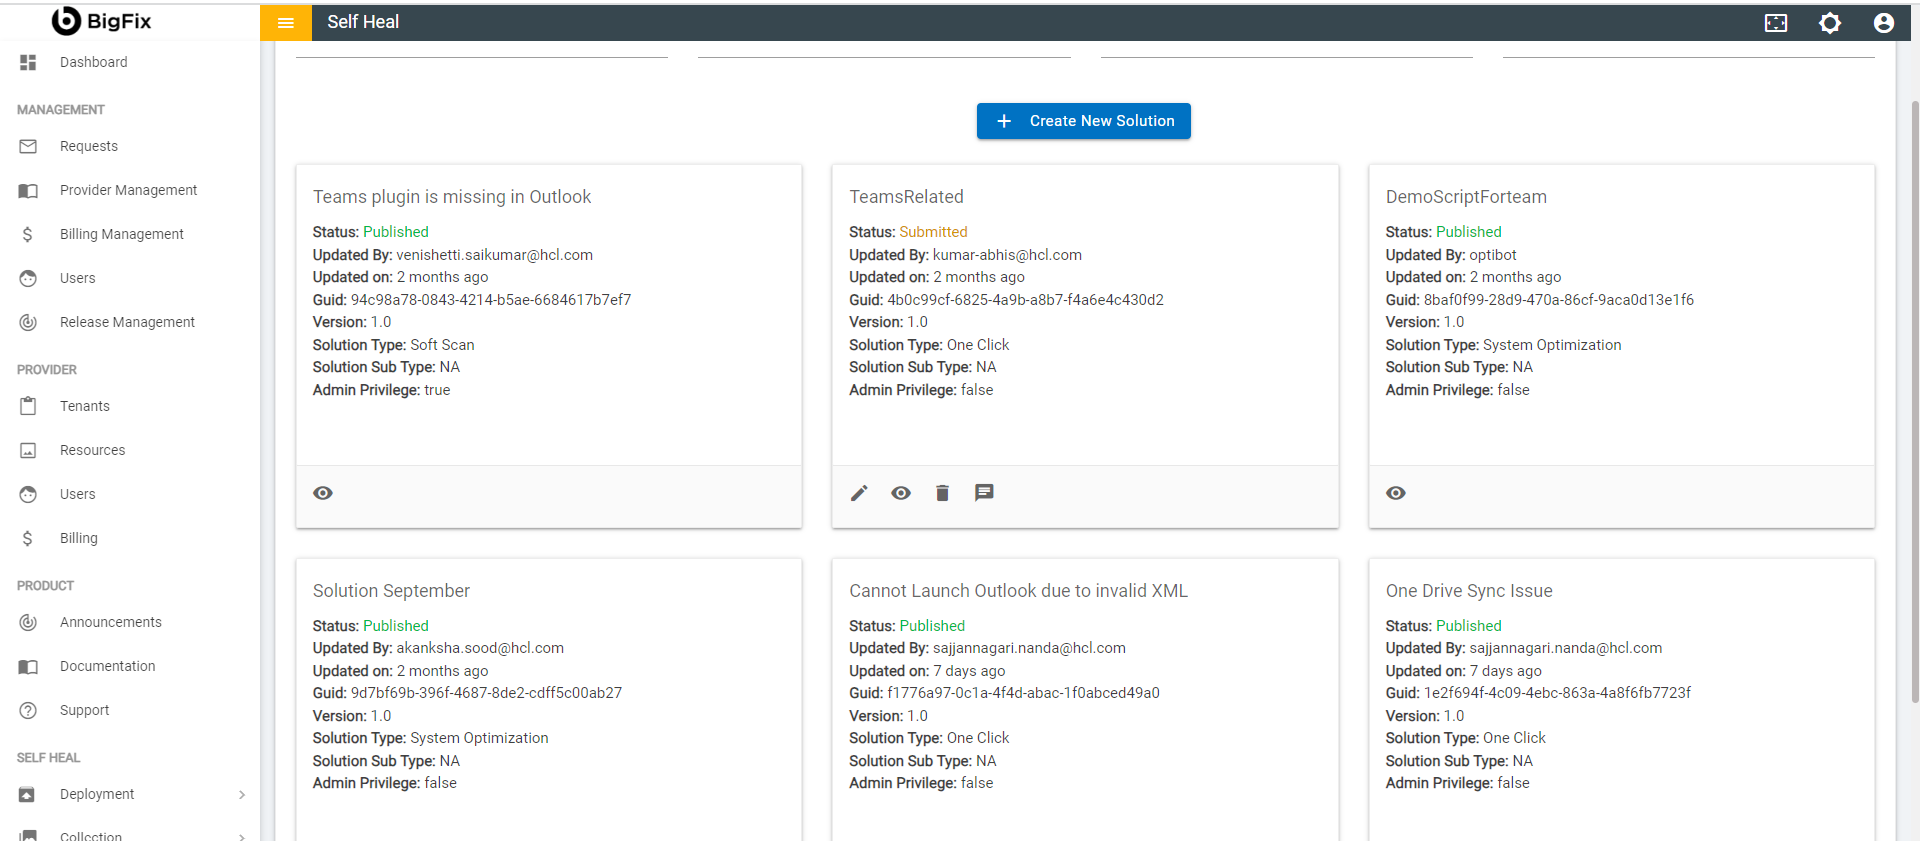The height and width of the screenshot is (841, 1920).
Task: Click the Tenants clipboard icon
Action: coord(28,406)
